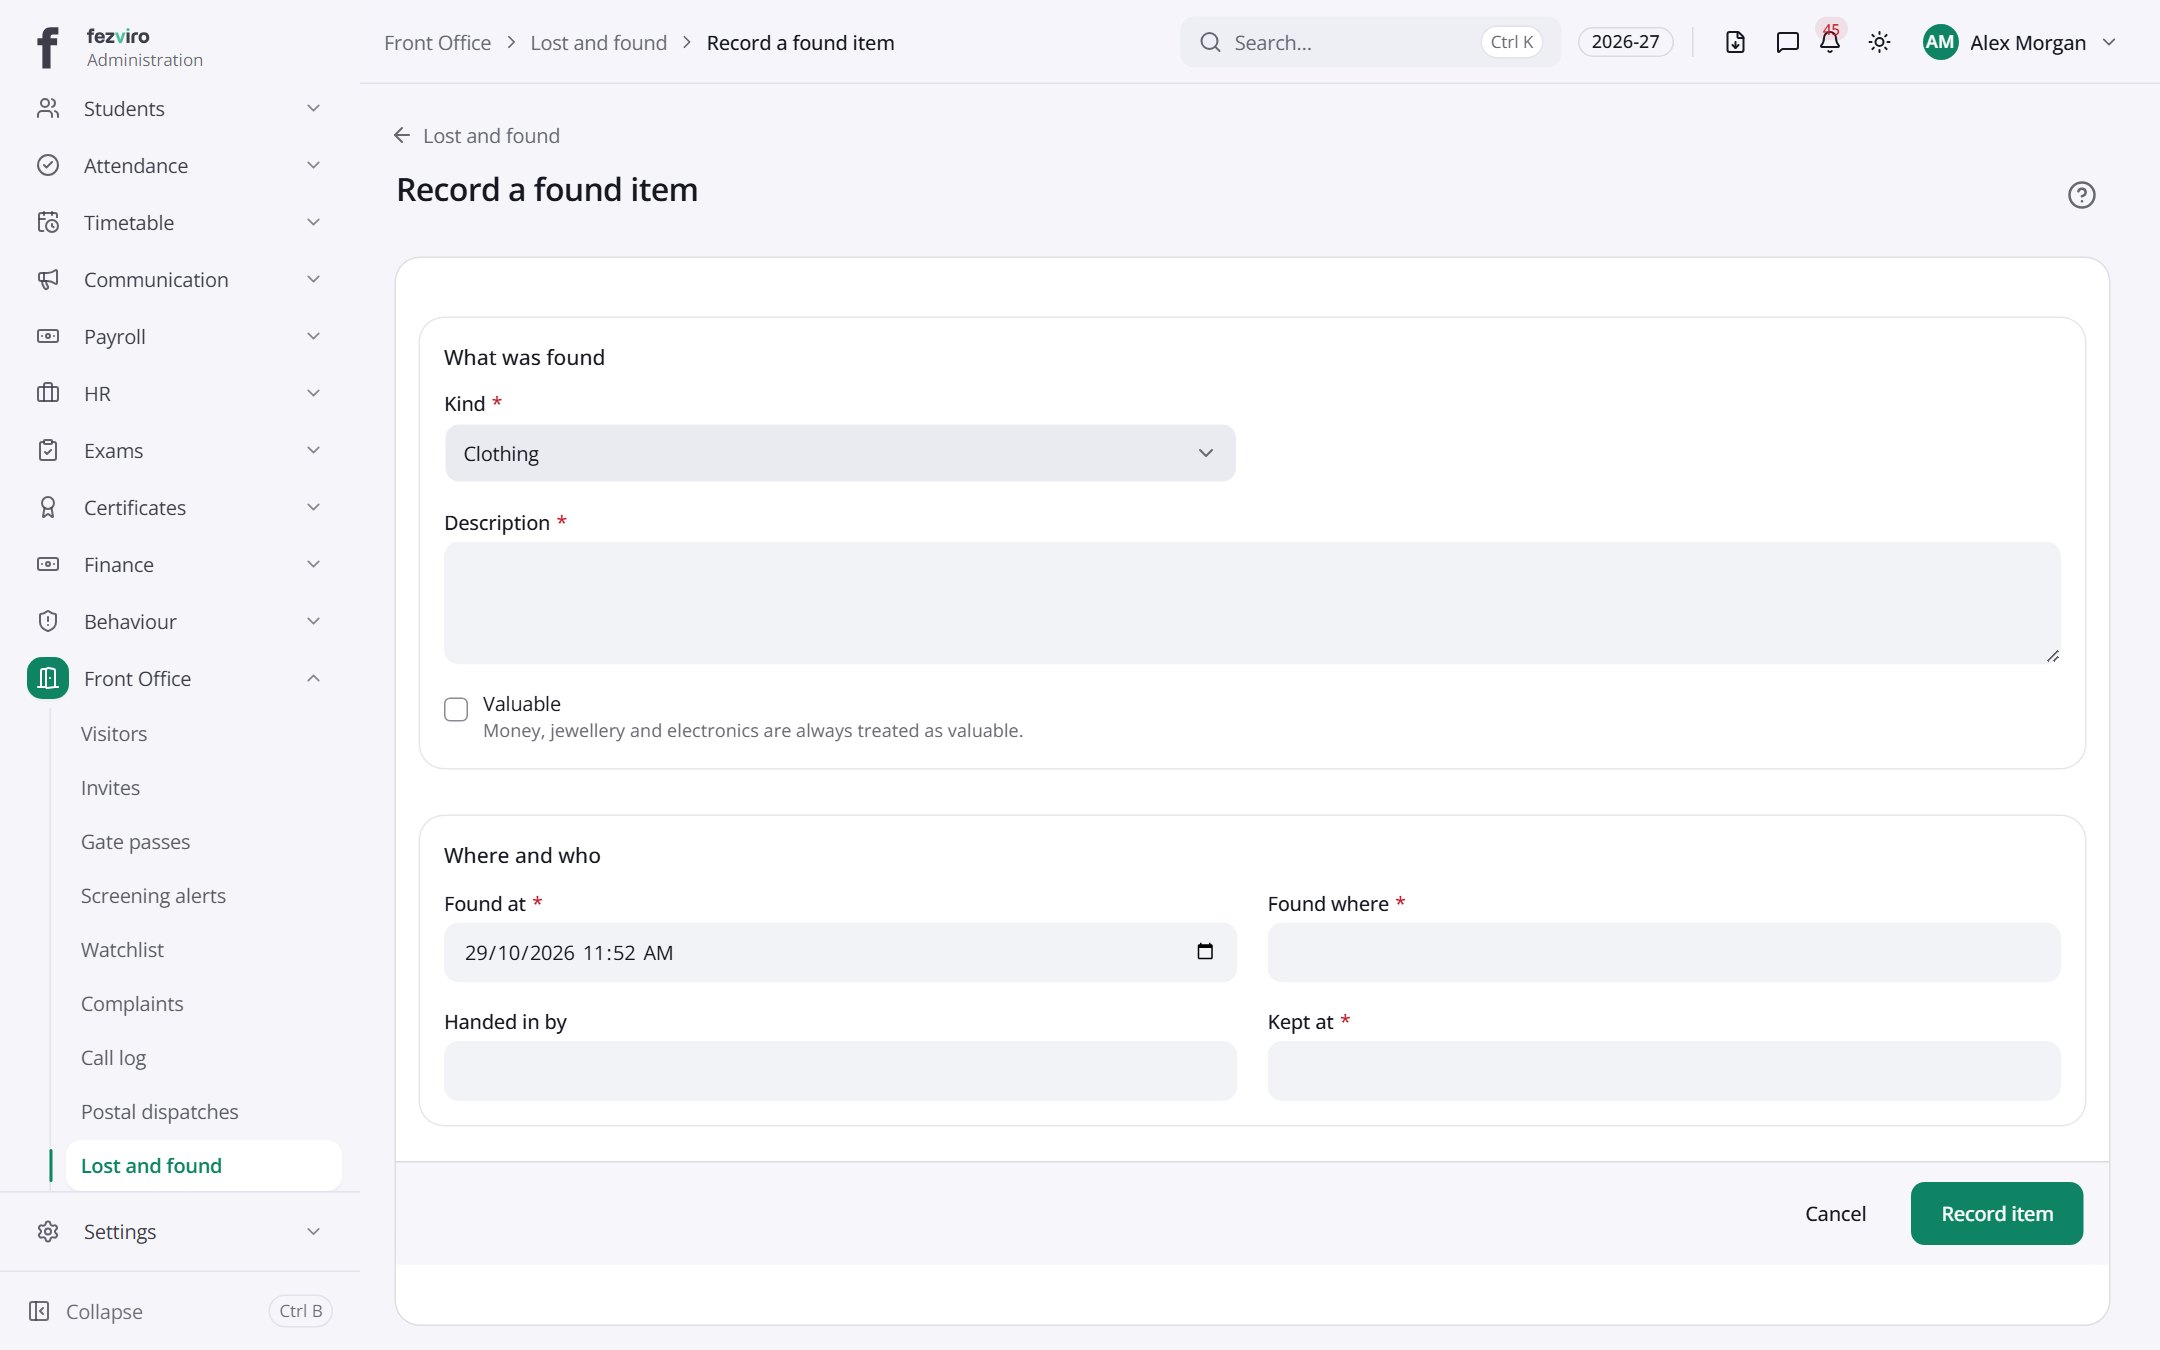Viewport: 2160px width, 1350px height.
Task: Click the Front Office door icon
Action: coord(48,678)
